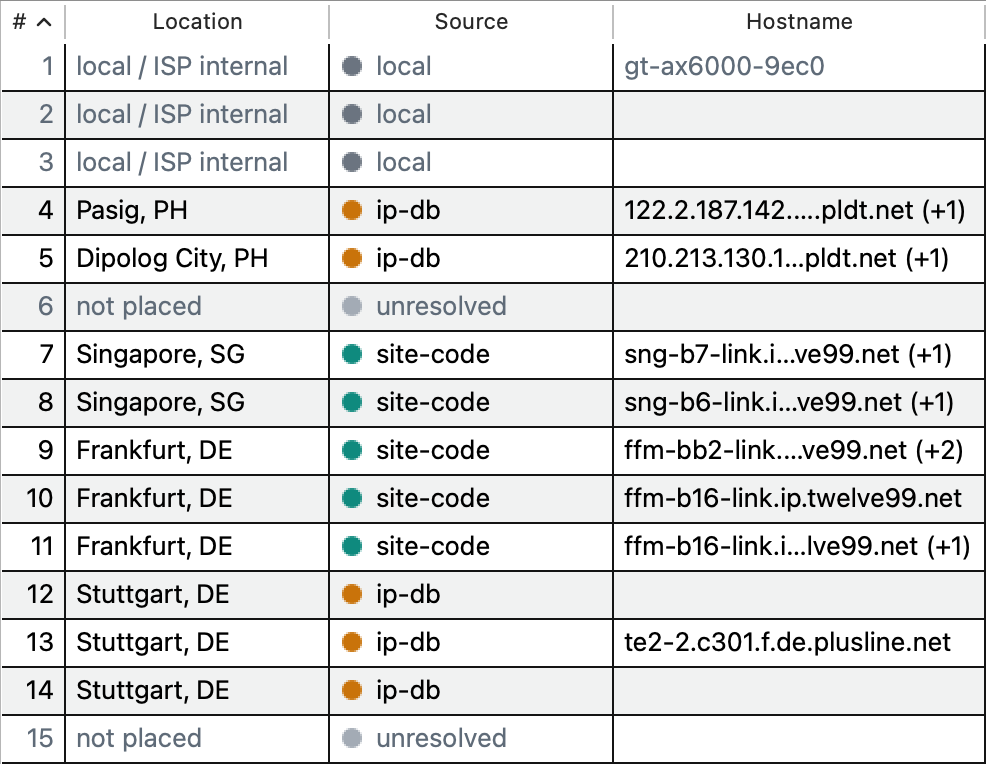The height and width of the screenshot is (764, 986).
Task: Select 'local / ISP internal' in row 1
Action: click(182, 67)
